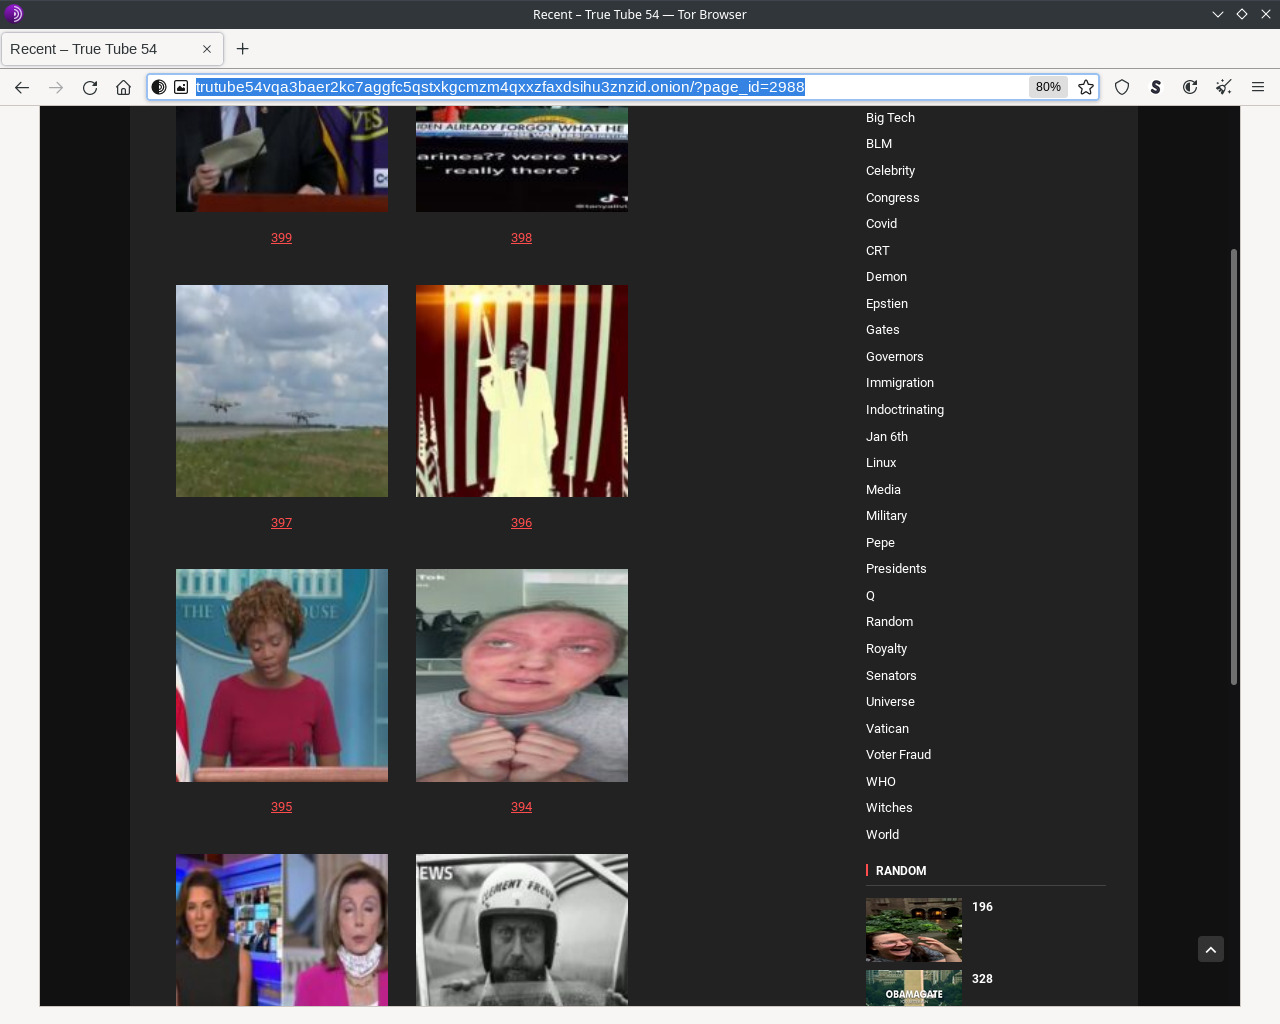Close the Recent – True Tube 54 tab
This screenshot has width=1280, height=1024.
pos(207,49)
